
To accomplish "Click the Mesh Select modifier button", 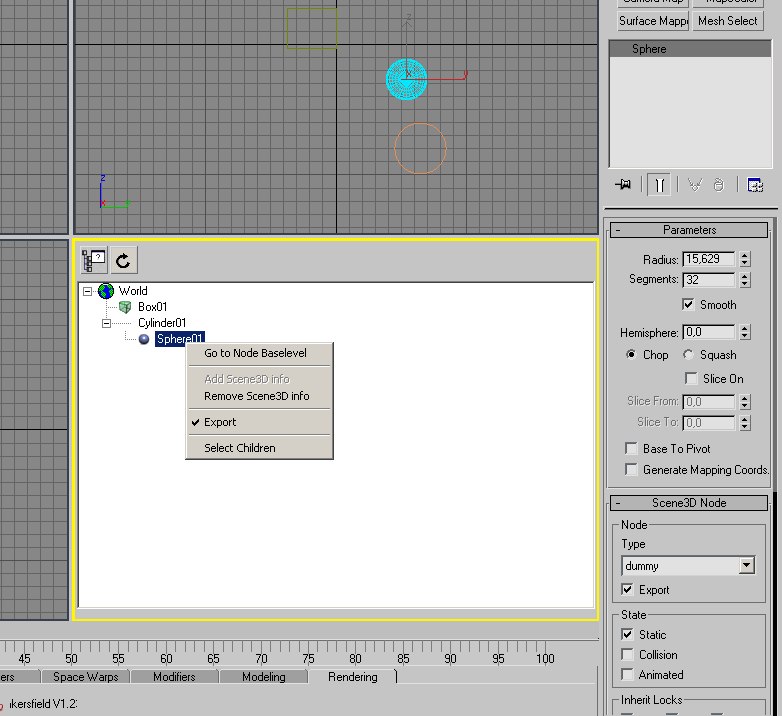I will (727, 21).
